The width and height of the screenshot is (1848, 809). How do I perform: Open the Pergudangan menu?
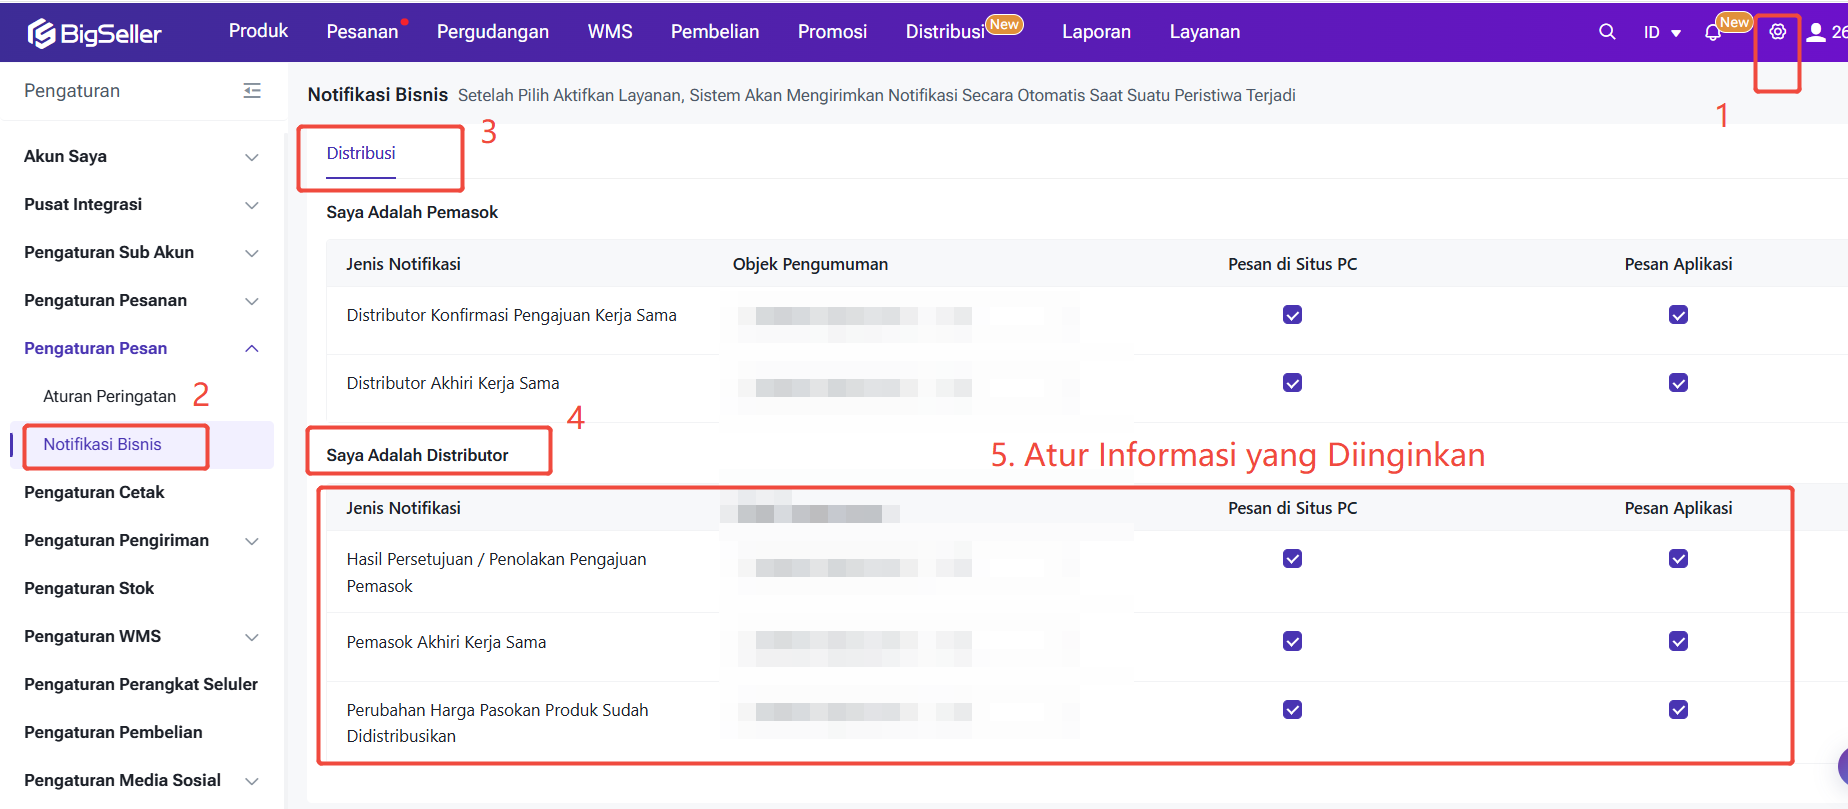492,32
